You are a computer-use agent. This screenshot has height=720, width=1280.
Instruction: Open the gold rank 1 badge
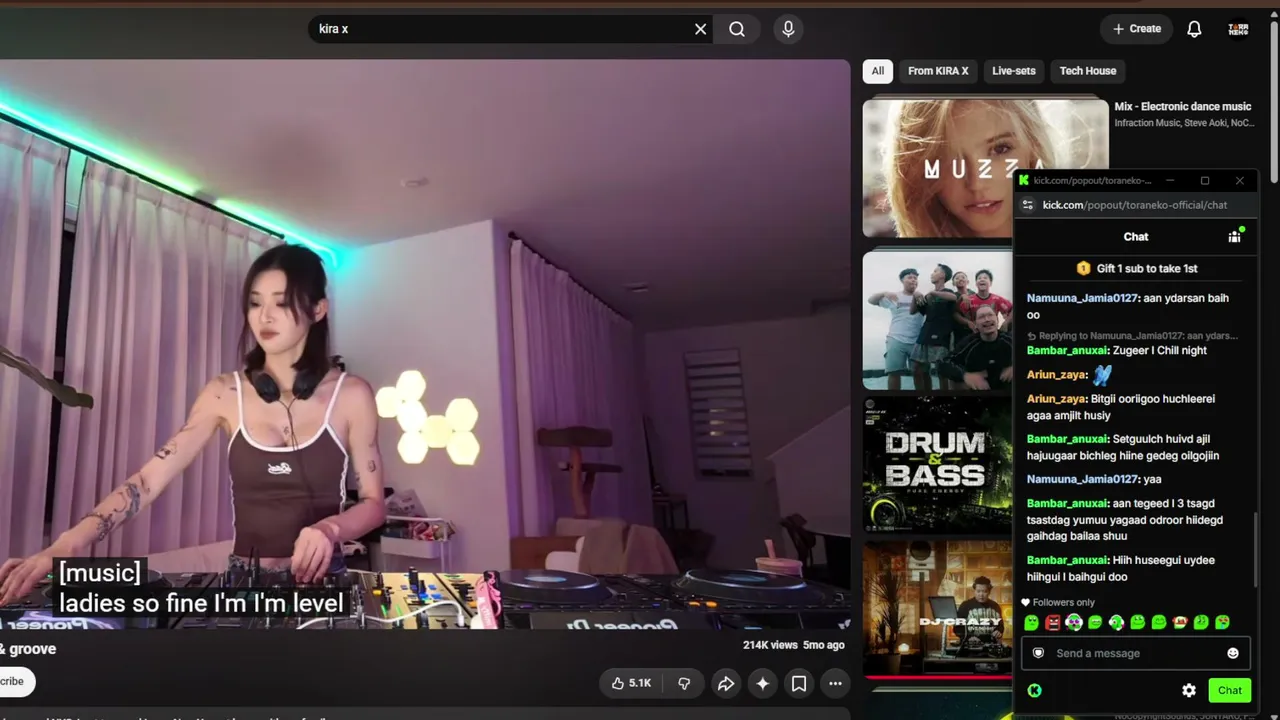(x=1083, y=268)
